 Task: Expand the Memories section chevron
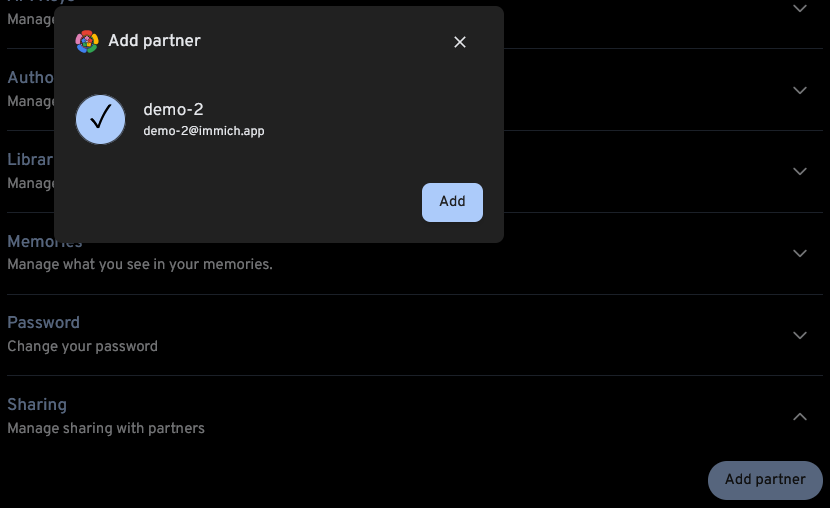(799, 254)
